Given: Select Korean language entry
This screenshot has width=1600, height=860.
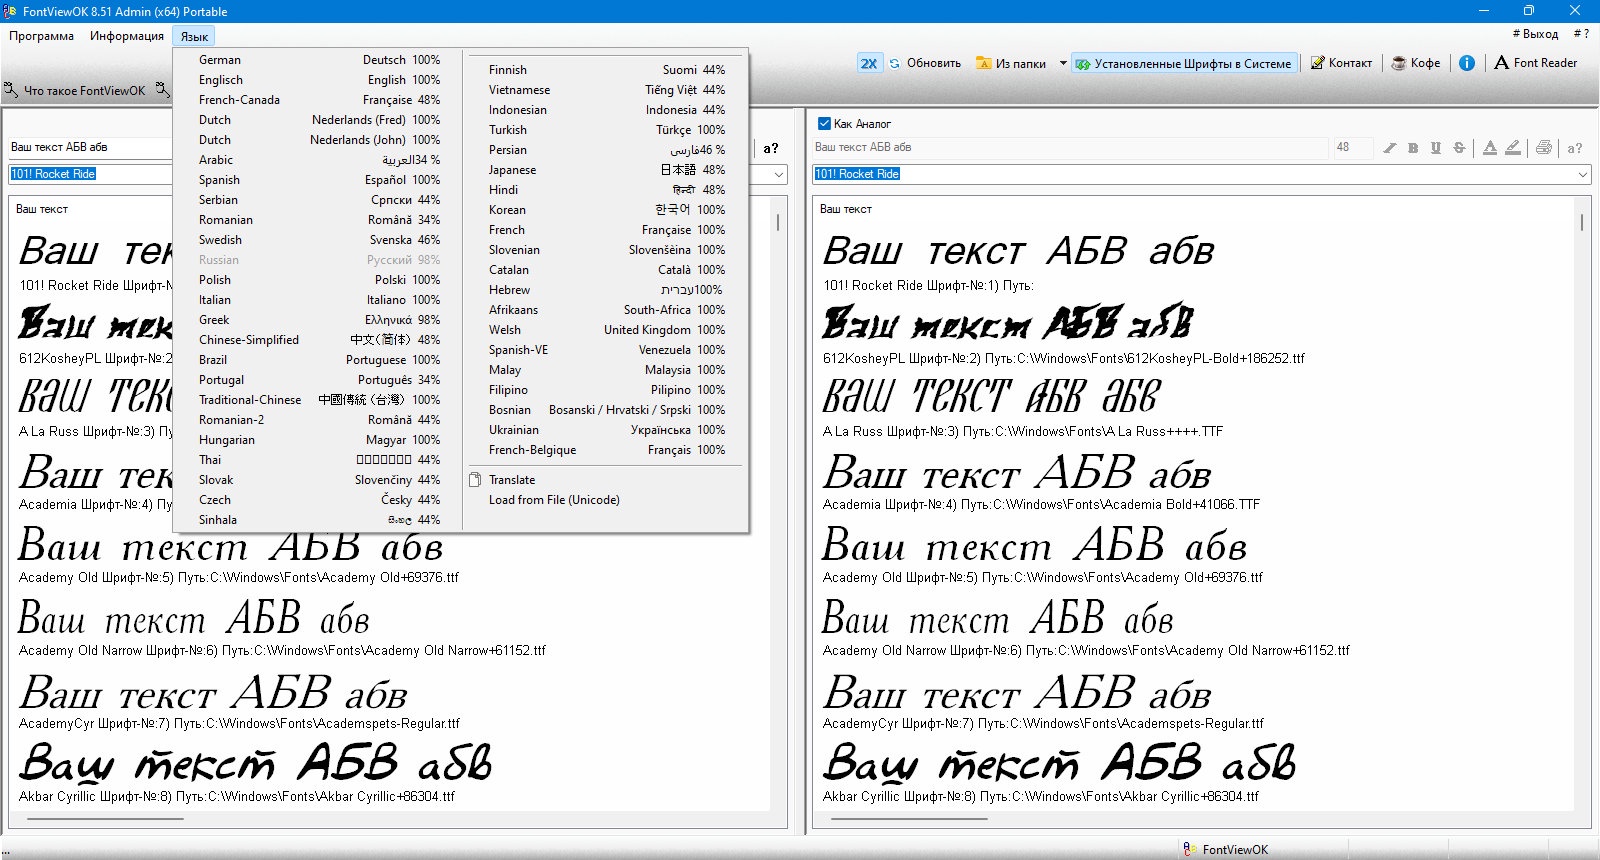Looking at the screenshot, I should pos(605,210).
